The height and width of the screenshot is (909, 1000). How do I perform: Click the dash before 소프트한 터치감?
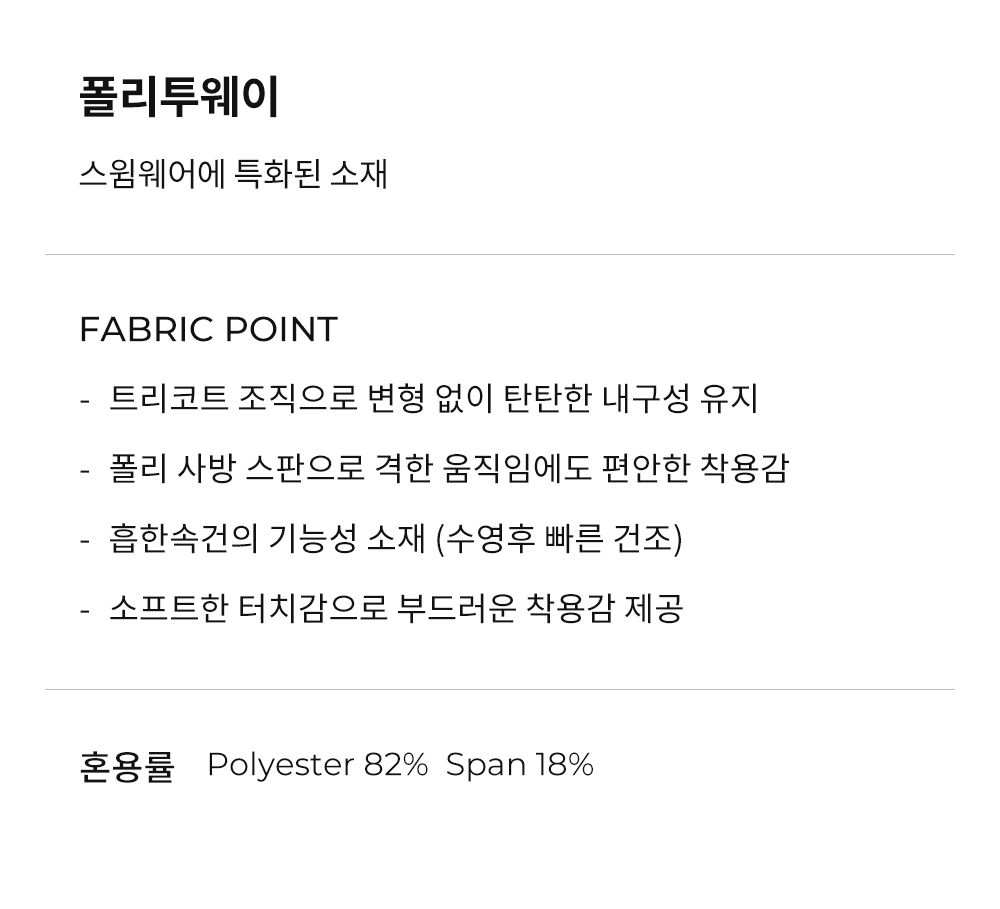(85, 609)
